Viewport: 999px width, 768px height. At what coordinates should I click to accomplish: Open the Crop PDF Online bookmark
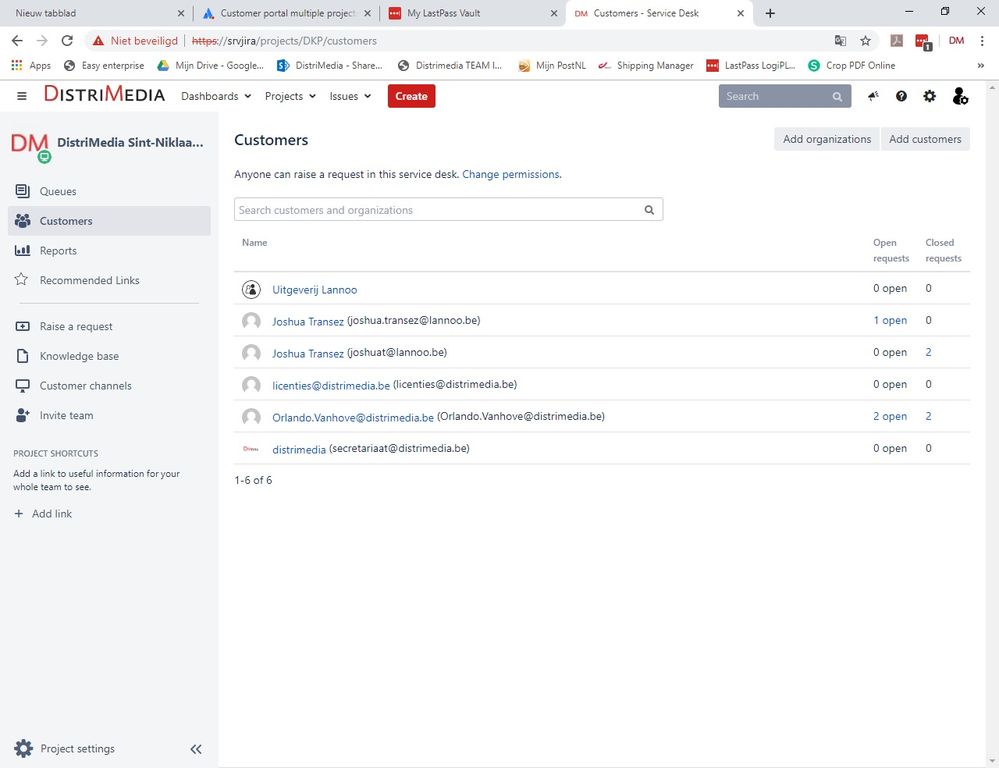pos(851,65)
